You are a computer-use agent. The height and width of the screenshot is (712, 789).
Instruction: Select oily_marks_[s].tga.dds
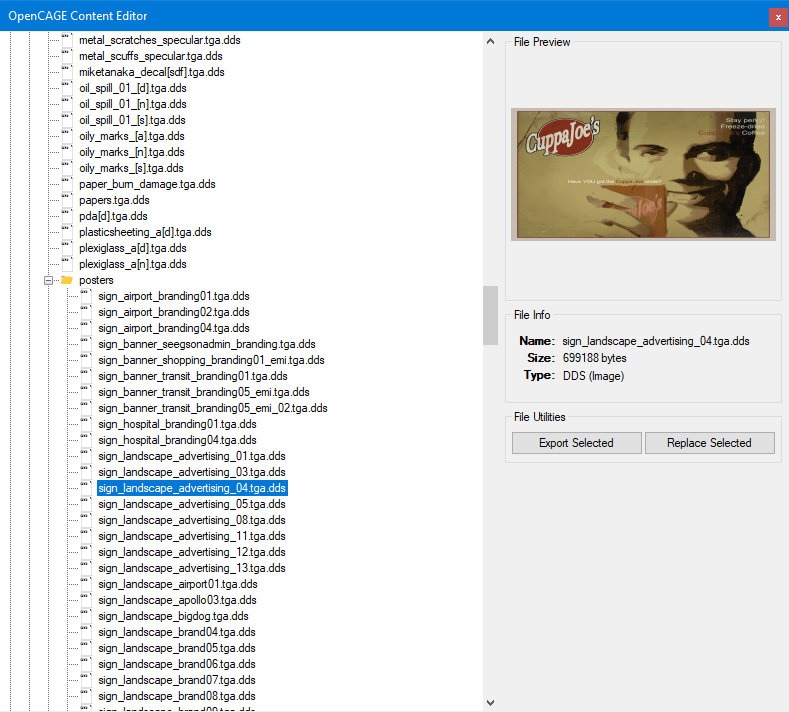tap(131, 168)
